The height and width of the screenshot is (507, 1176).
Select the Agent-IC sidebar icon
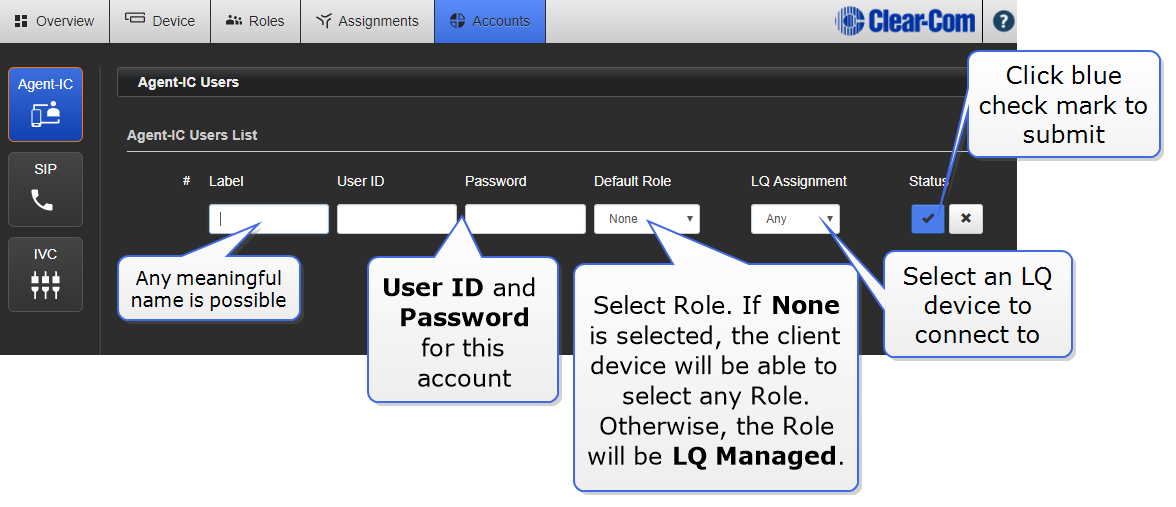pyautogui.click(x=45, y=104)
